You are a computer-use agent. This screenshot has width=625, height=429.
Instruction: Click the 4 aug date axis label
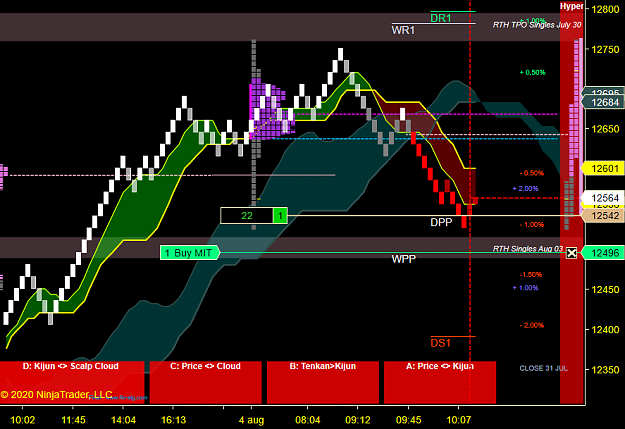coord(251,420)
